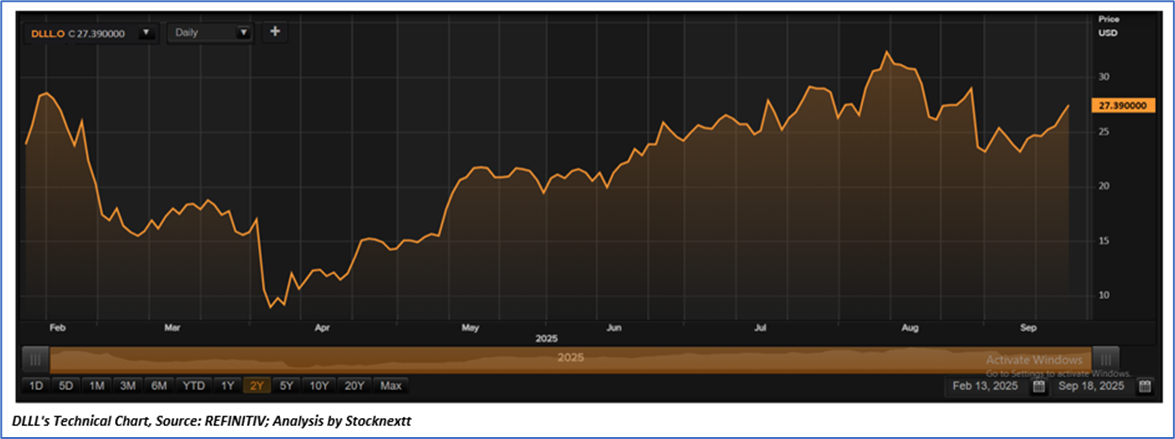The image size is (1175, 439).
Task: Open the calendar icon beside Feb 13, 2025
Action: click(1039, 387)
